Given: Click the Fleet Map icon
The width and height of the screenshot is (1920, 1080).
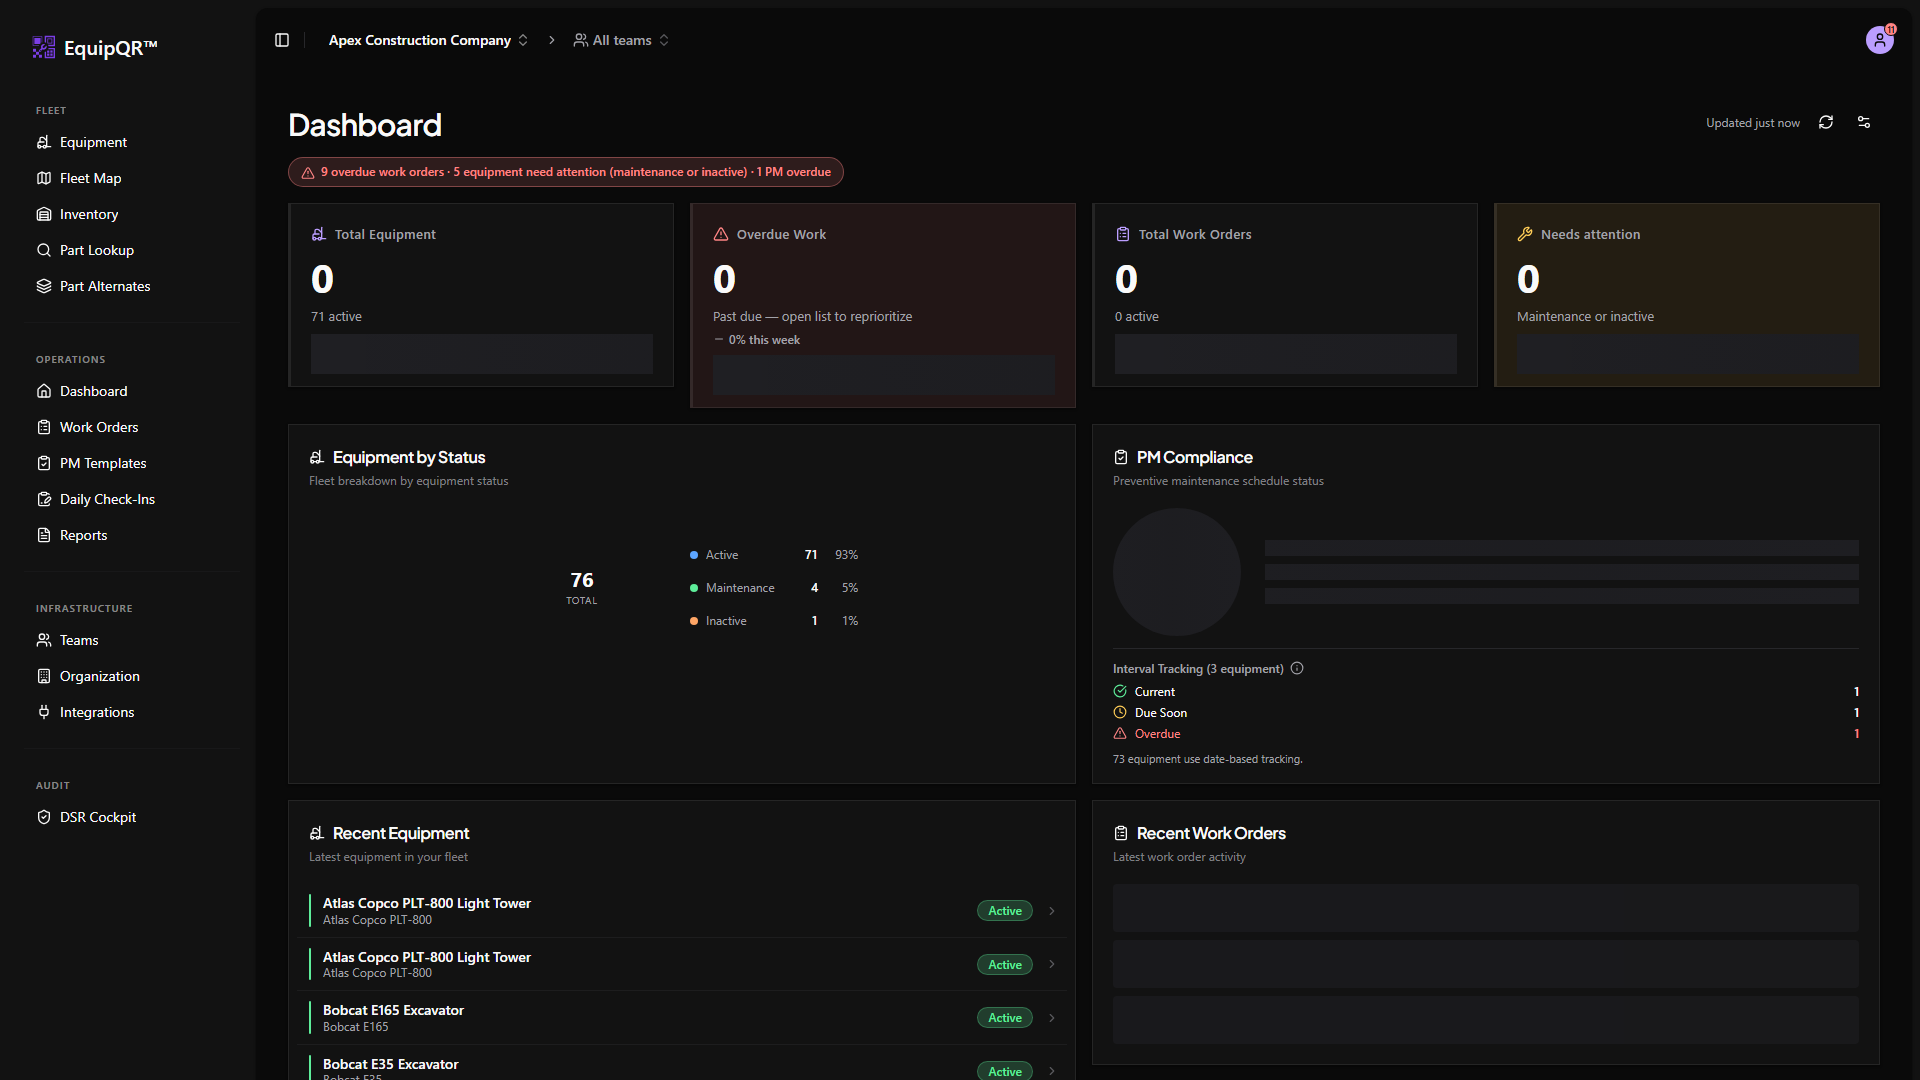Looking at the screenshot, I should [x=44, y=178].
